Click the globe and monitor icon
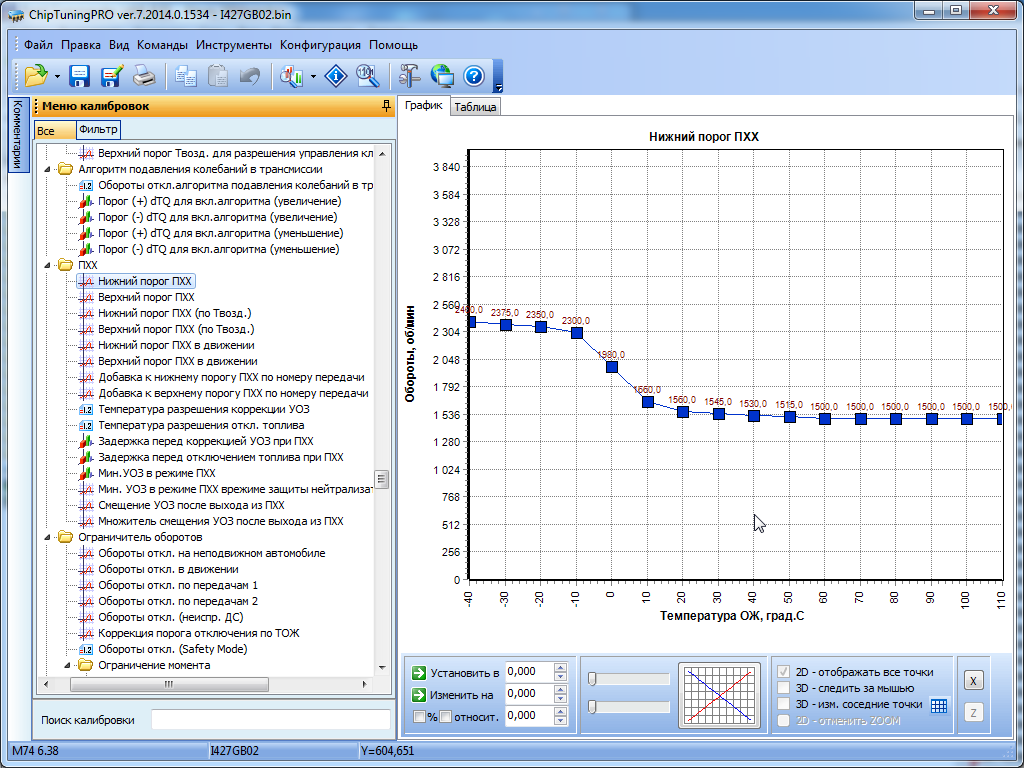Image resolution: width=1024 pixels, height=768 pixels. coord(442,76)
